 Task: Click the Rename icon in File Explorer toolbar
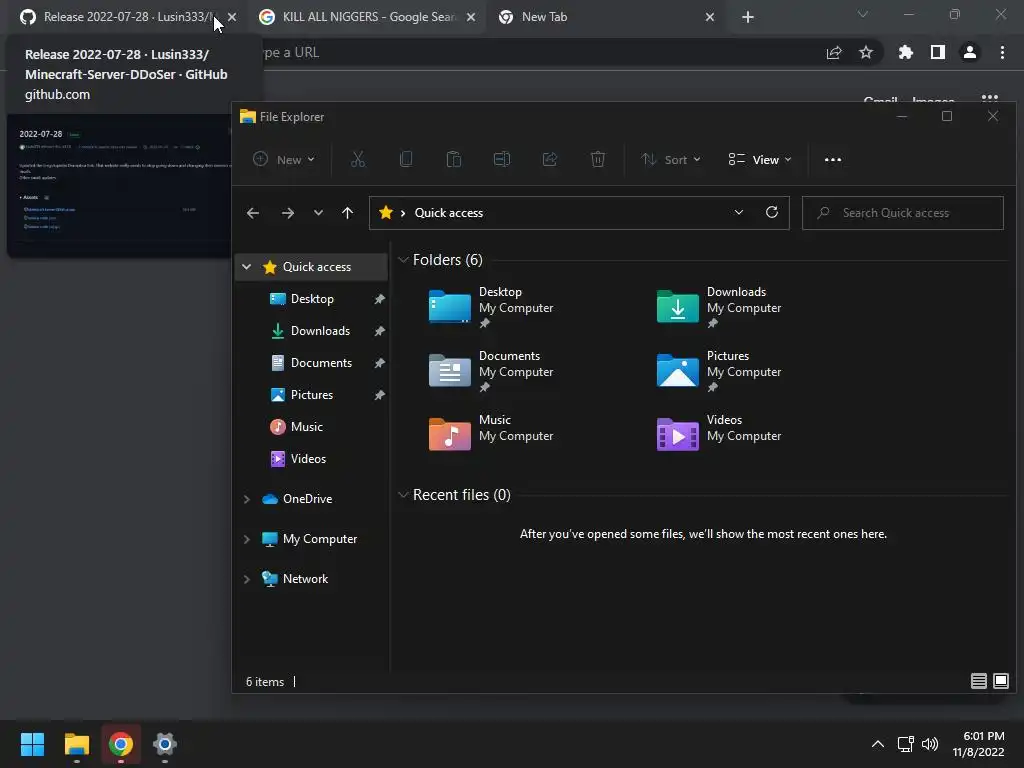502,159
